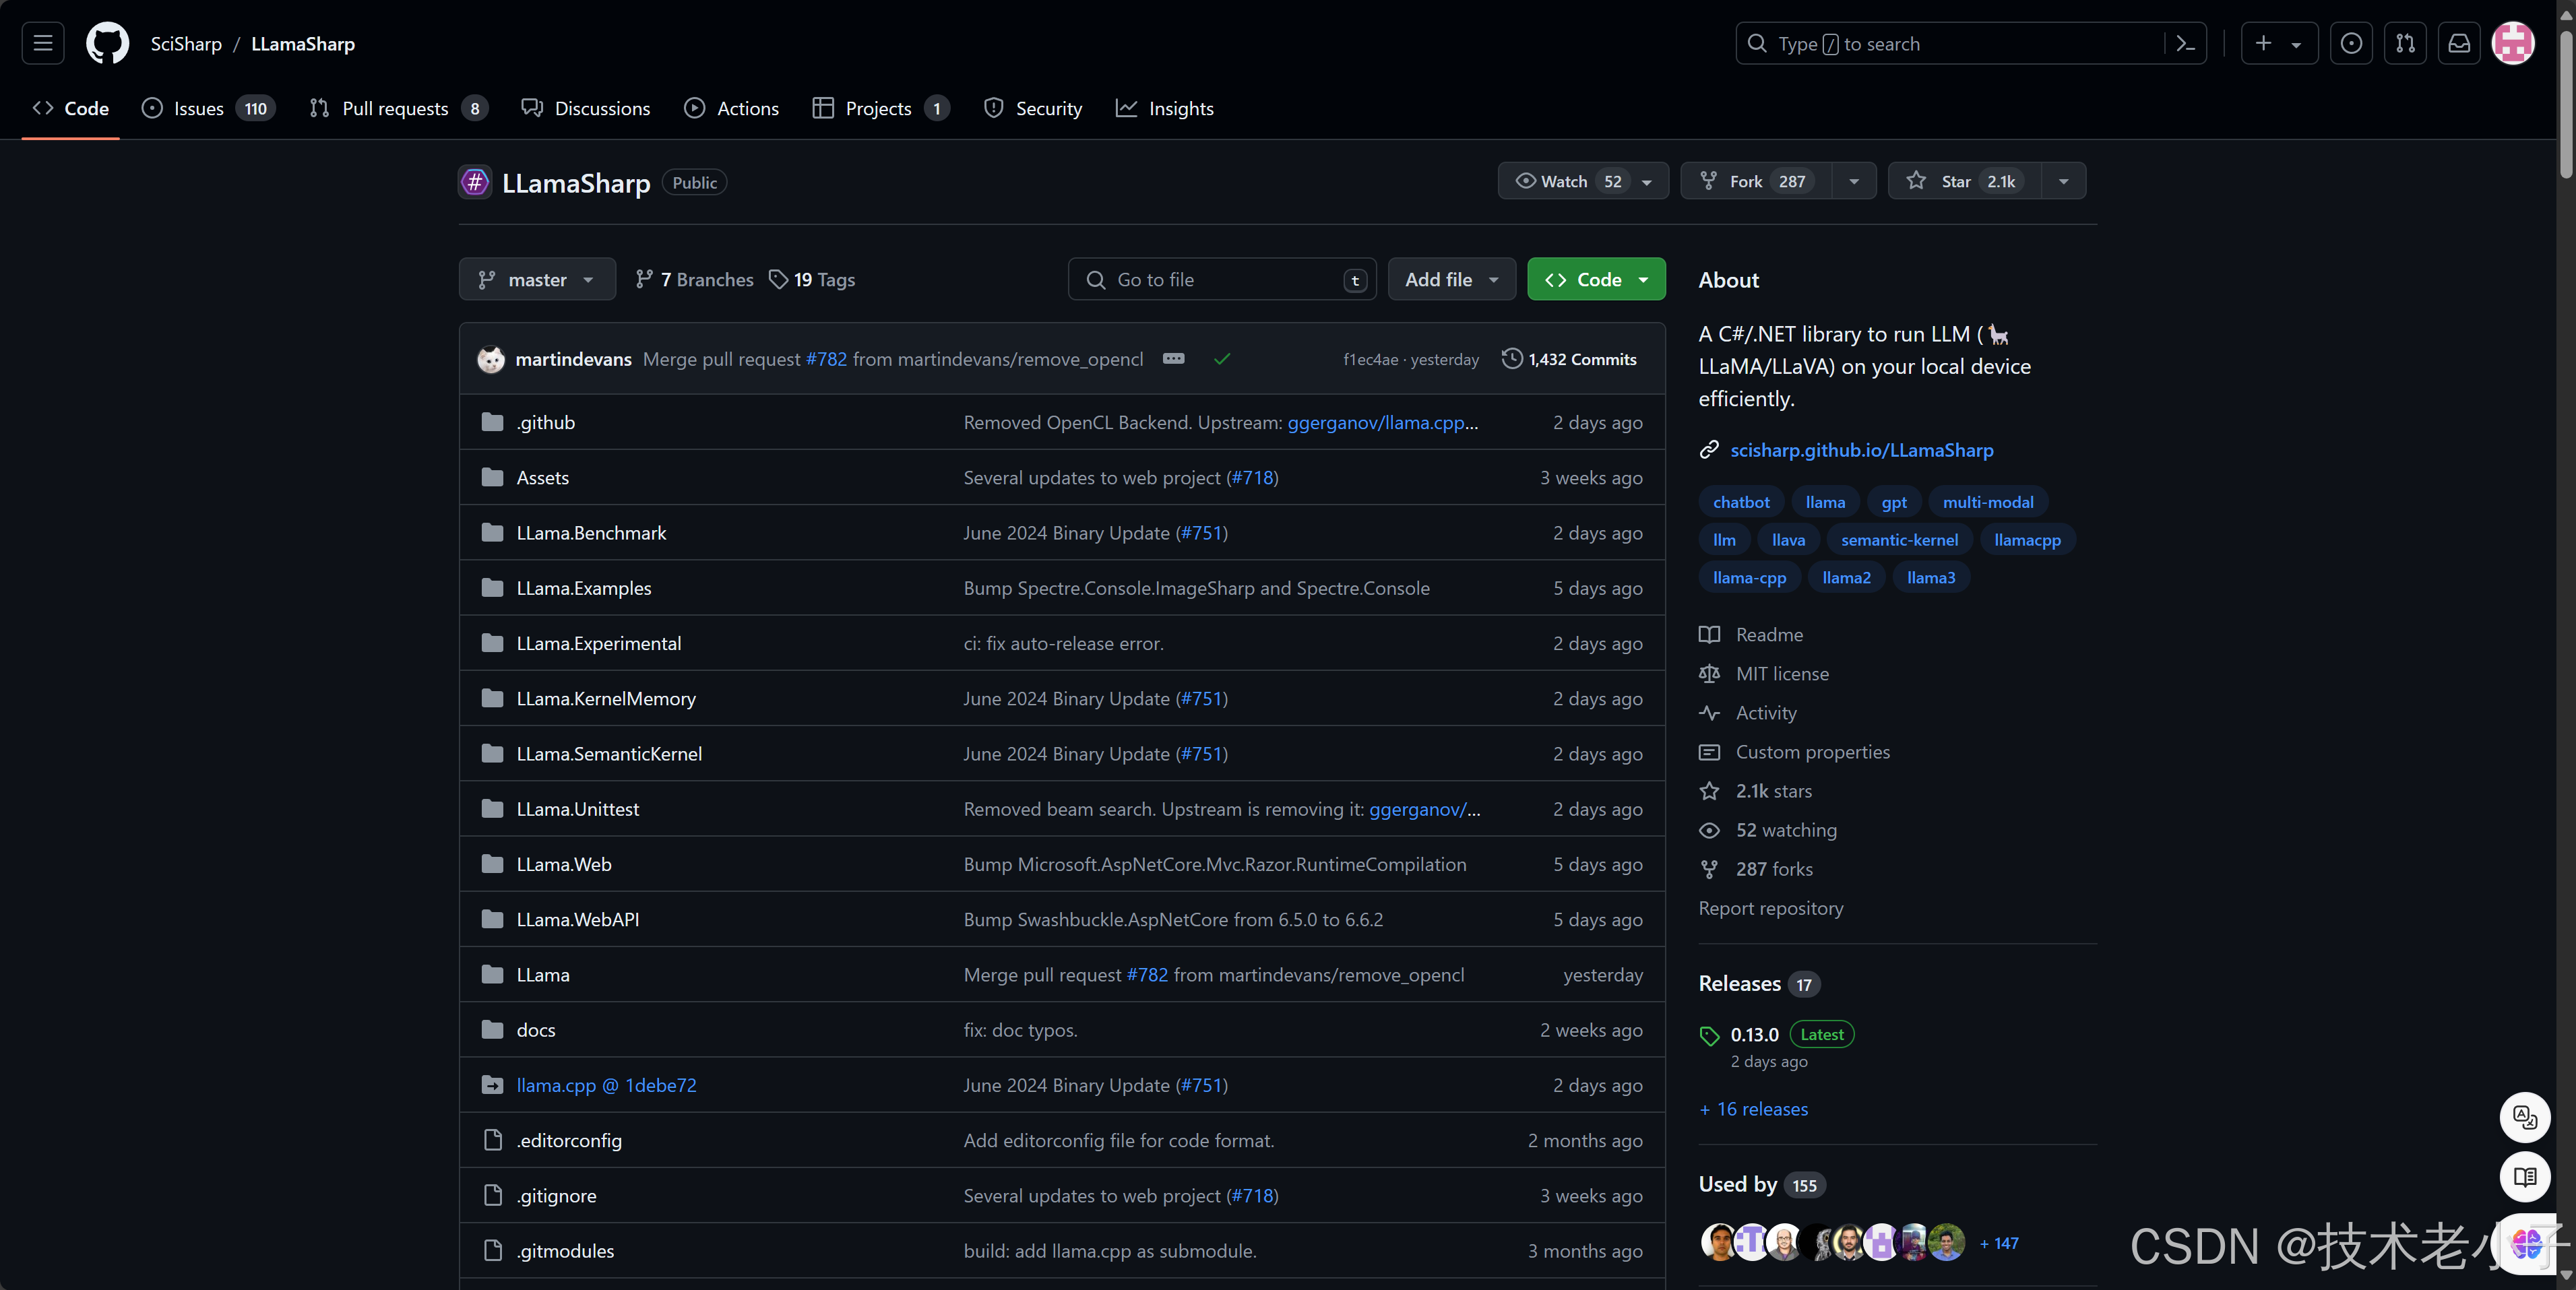
Task: Open the Add file dropdown
Action: tap(1451, 280)
